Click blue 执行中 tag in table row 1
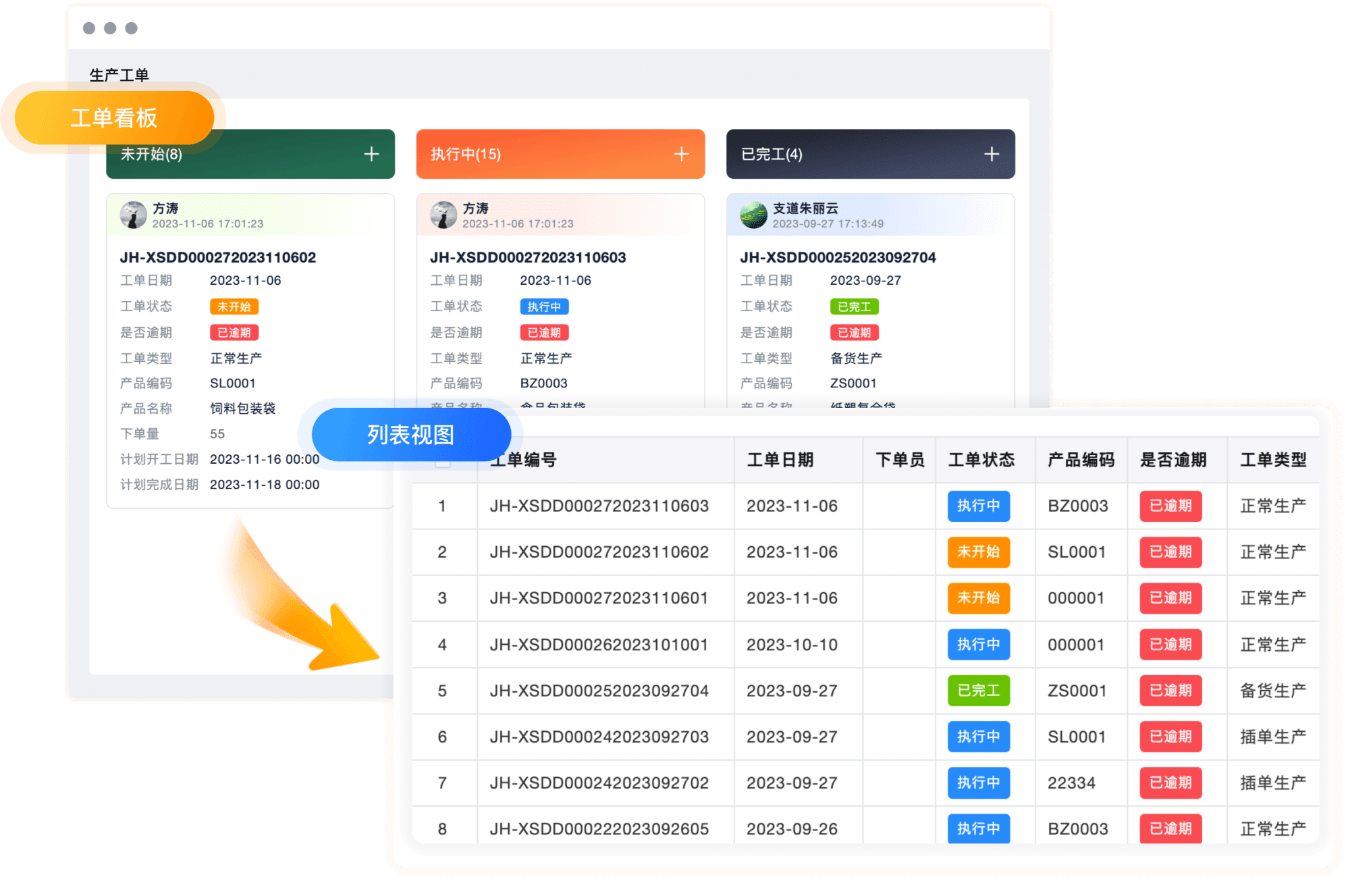Screen dimensions: 1350x883 tap(978, 506)
